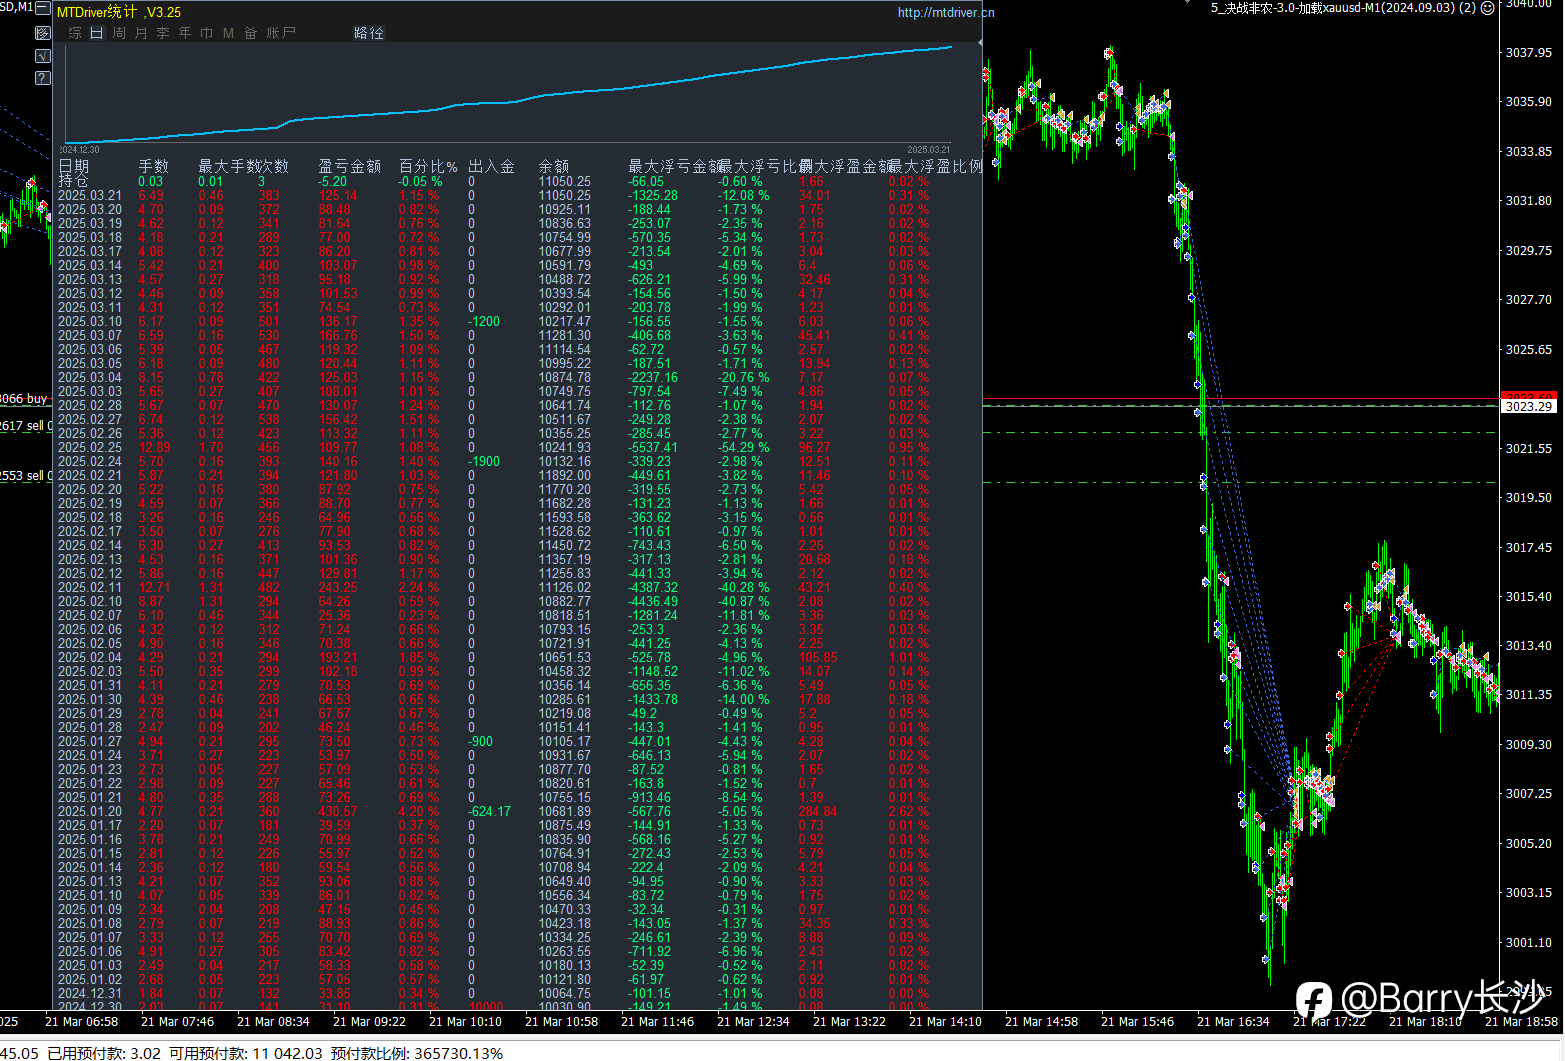Click the 2553 sell order label

pyautogui.click(x=26, y=476)
